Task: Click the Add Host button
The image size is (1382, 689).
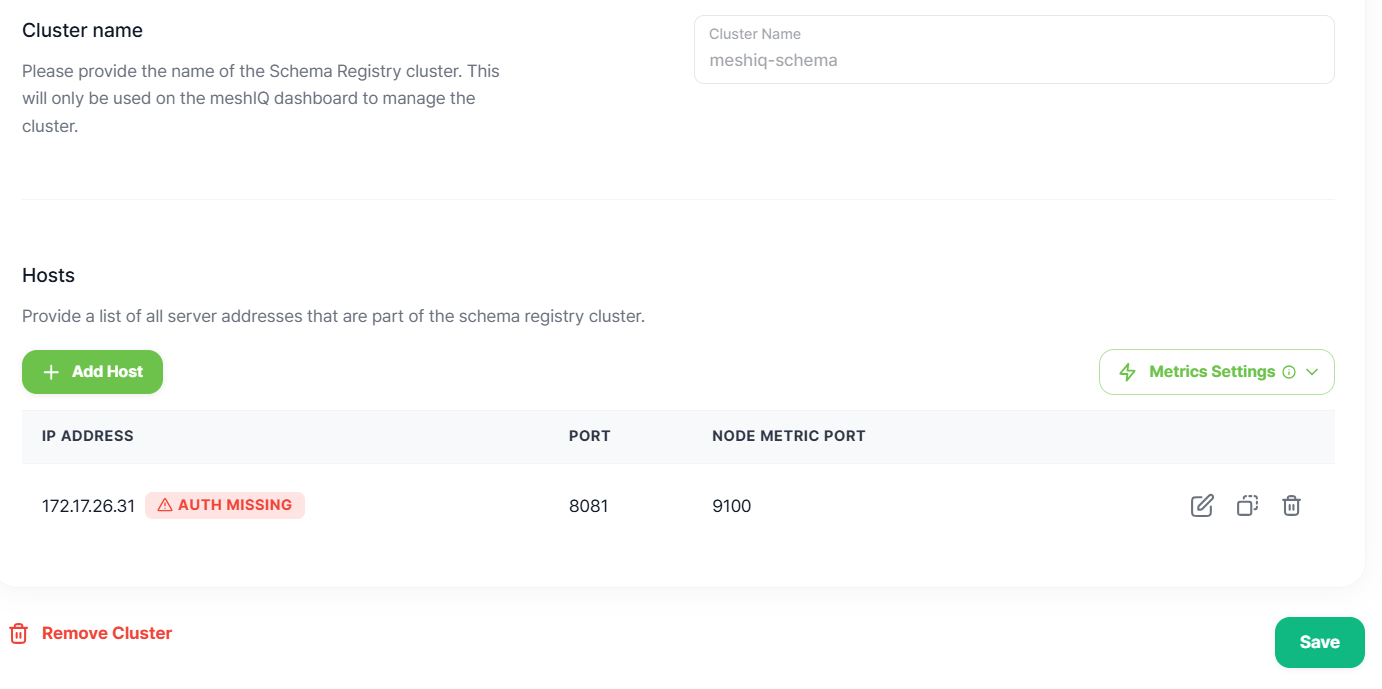Action: 92,372
